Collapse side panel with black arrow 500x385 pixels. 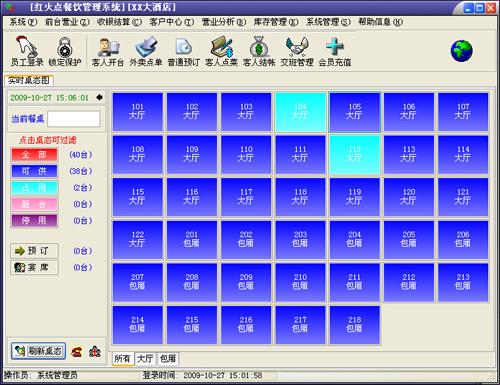click(x=99, y=97)
